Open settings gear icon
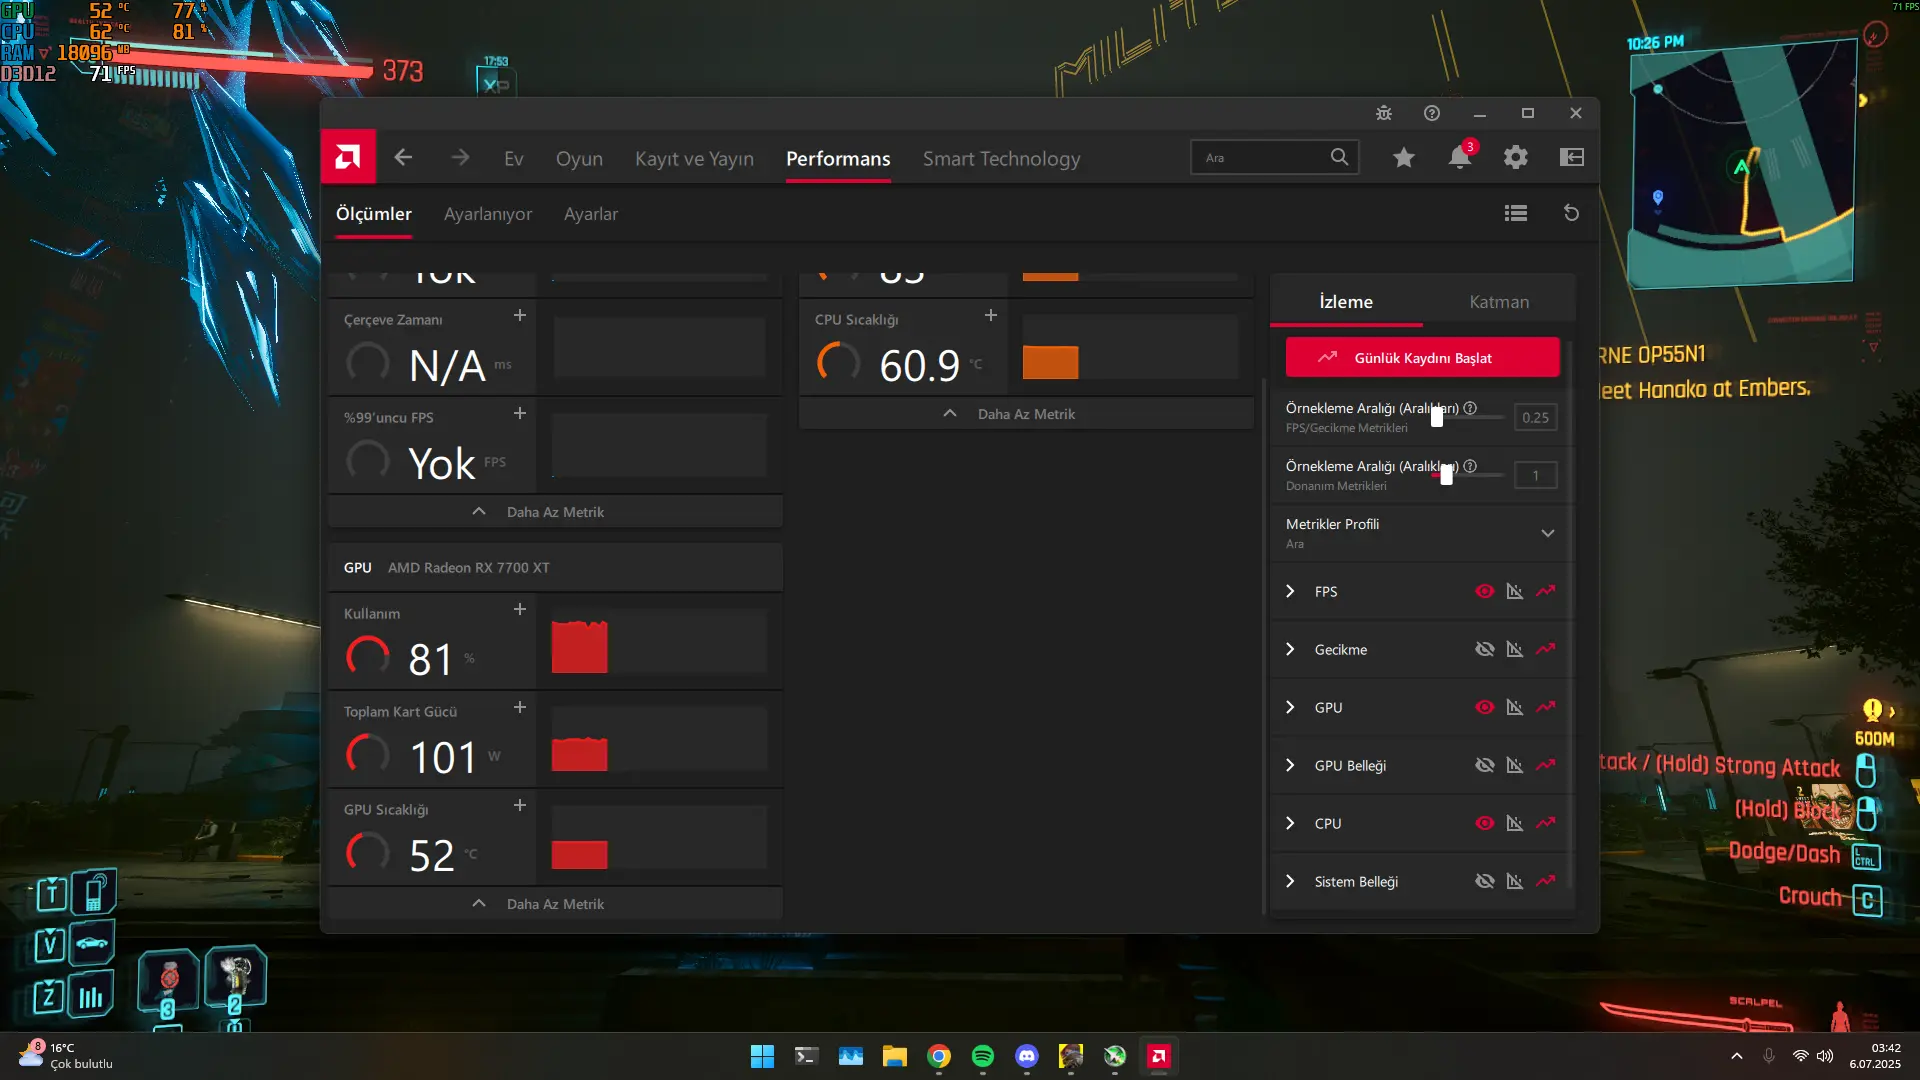The width and height of the screenshot is (1920, 1080). [1516, 157]
